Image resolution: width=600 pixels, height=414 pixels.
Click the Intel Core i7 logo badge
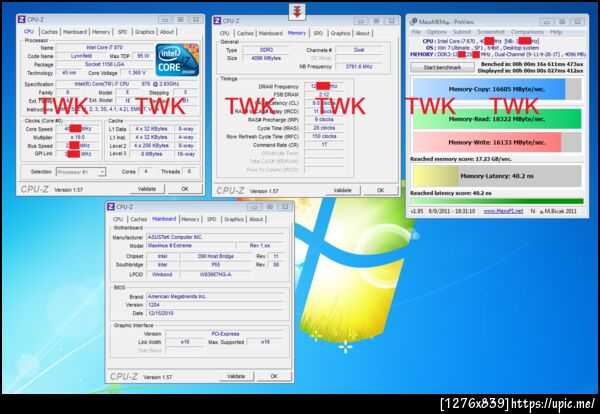[177, 60]
